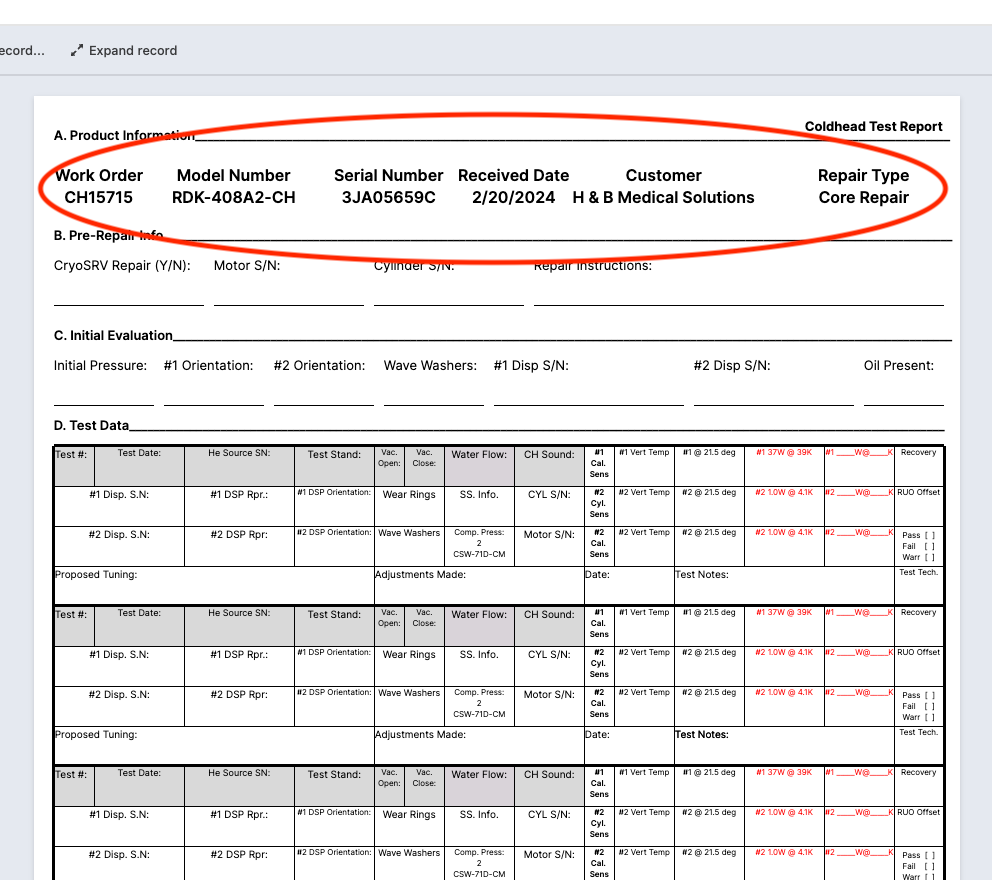Click the #2 Disp S/N label in Initial Evaluation
Image resolution: width=992 pixels, height=880 pixels.
pos(732,366)
